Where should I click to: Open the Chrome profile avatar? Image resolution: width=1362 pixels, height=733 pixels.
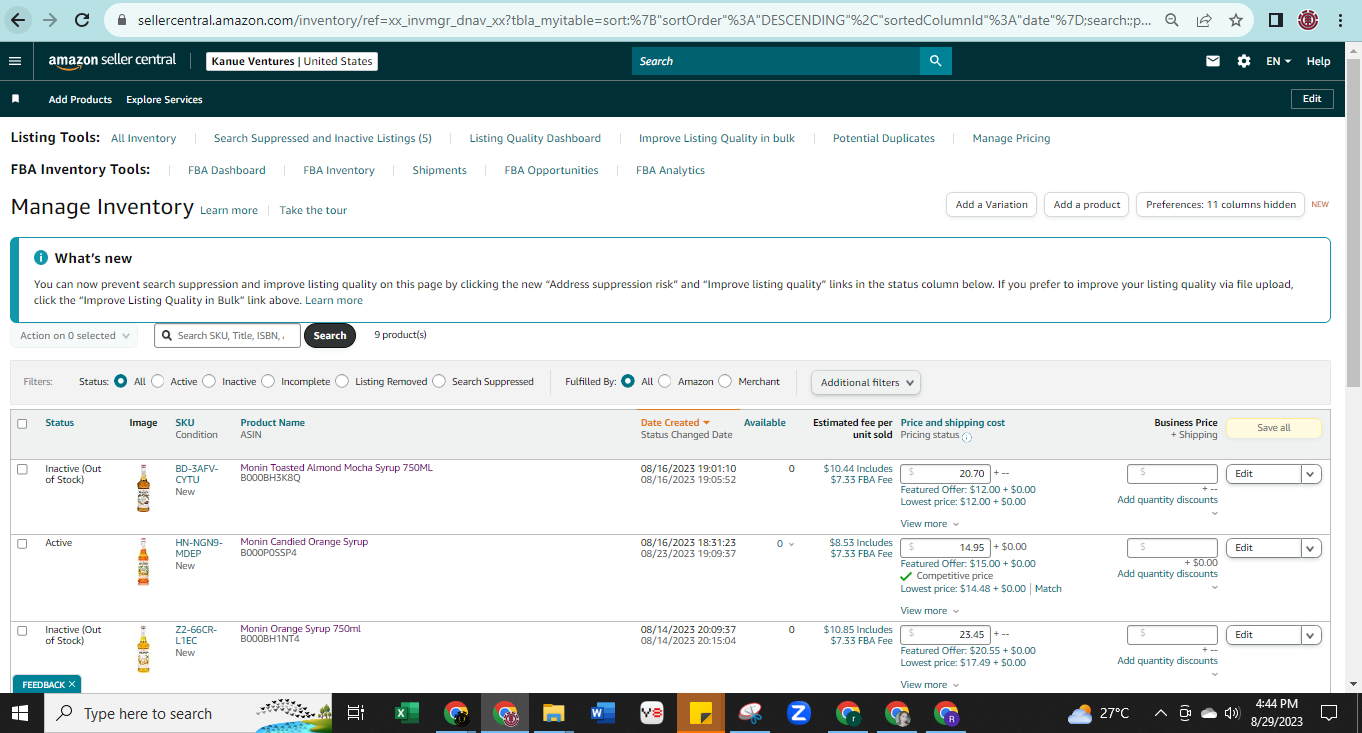point(1308,20)
